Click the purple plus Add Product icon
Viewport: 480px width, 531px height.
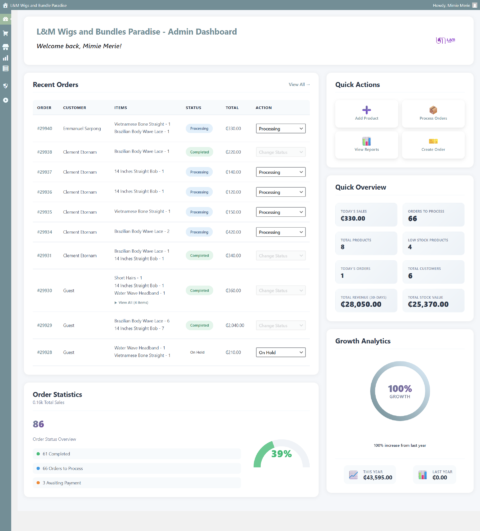tap(366, 110)
